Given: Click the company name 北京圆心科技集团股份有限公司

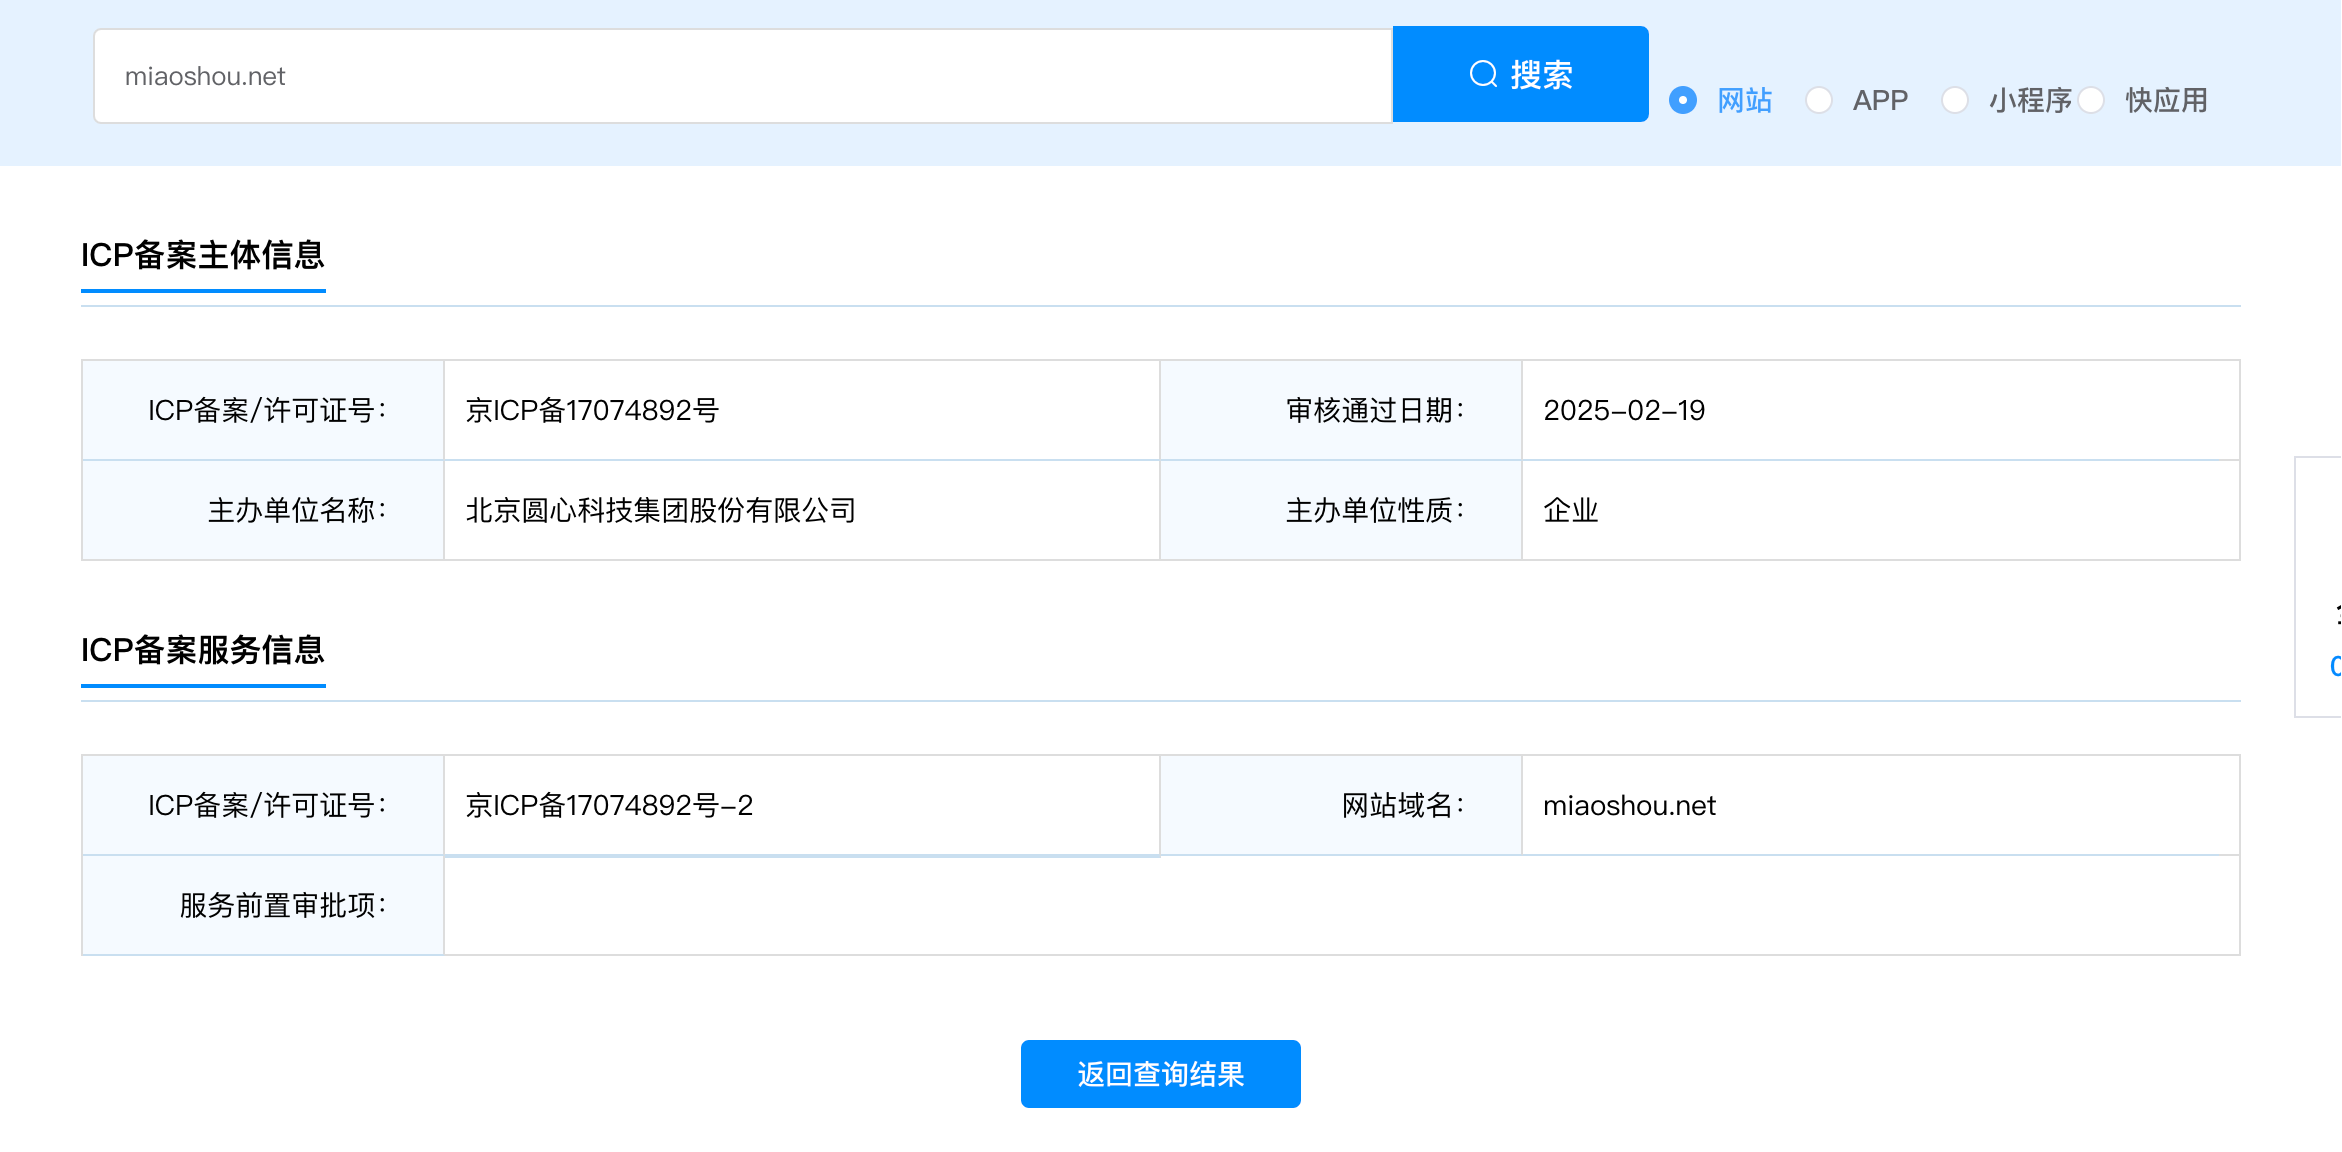Looking at the screenshot, I should pyautogui.click(x=660, y=510).
